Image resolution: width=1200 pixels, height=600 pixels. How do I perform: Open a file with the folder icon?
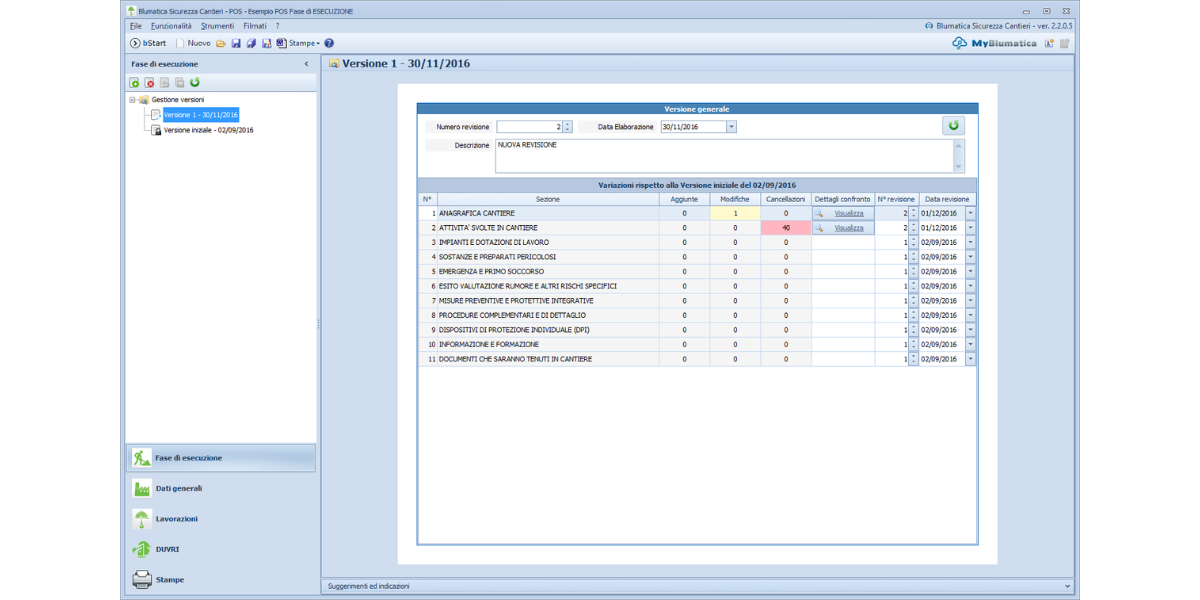click(x=221, y=43)
